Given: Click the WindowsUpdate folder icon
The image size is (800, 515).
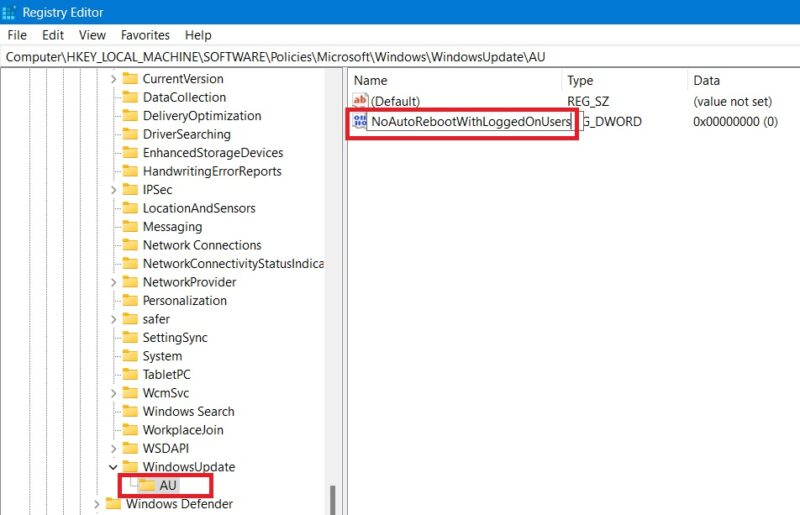Looking at the screenshot, I should pos(130,467).
